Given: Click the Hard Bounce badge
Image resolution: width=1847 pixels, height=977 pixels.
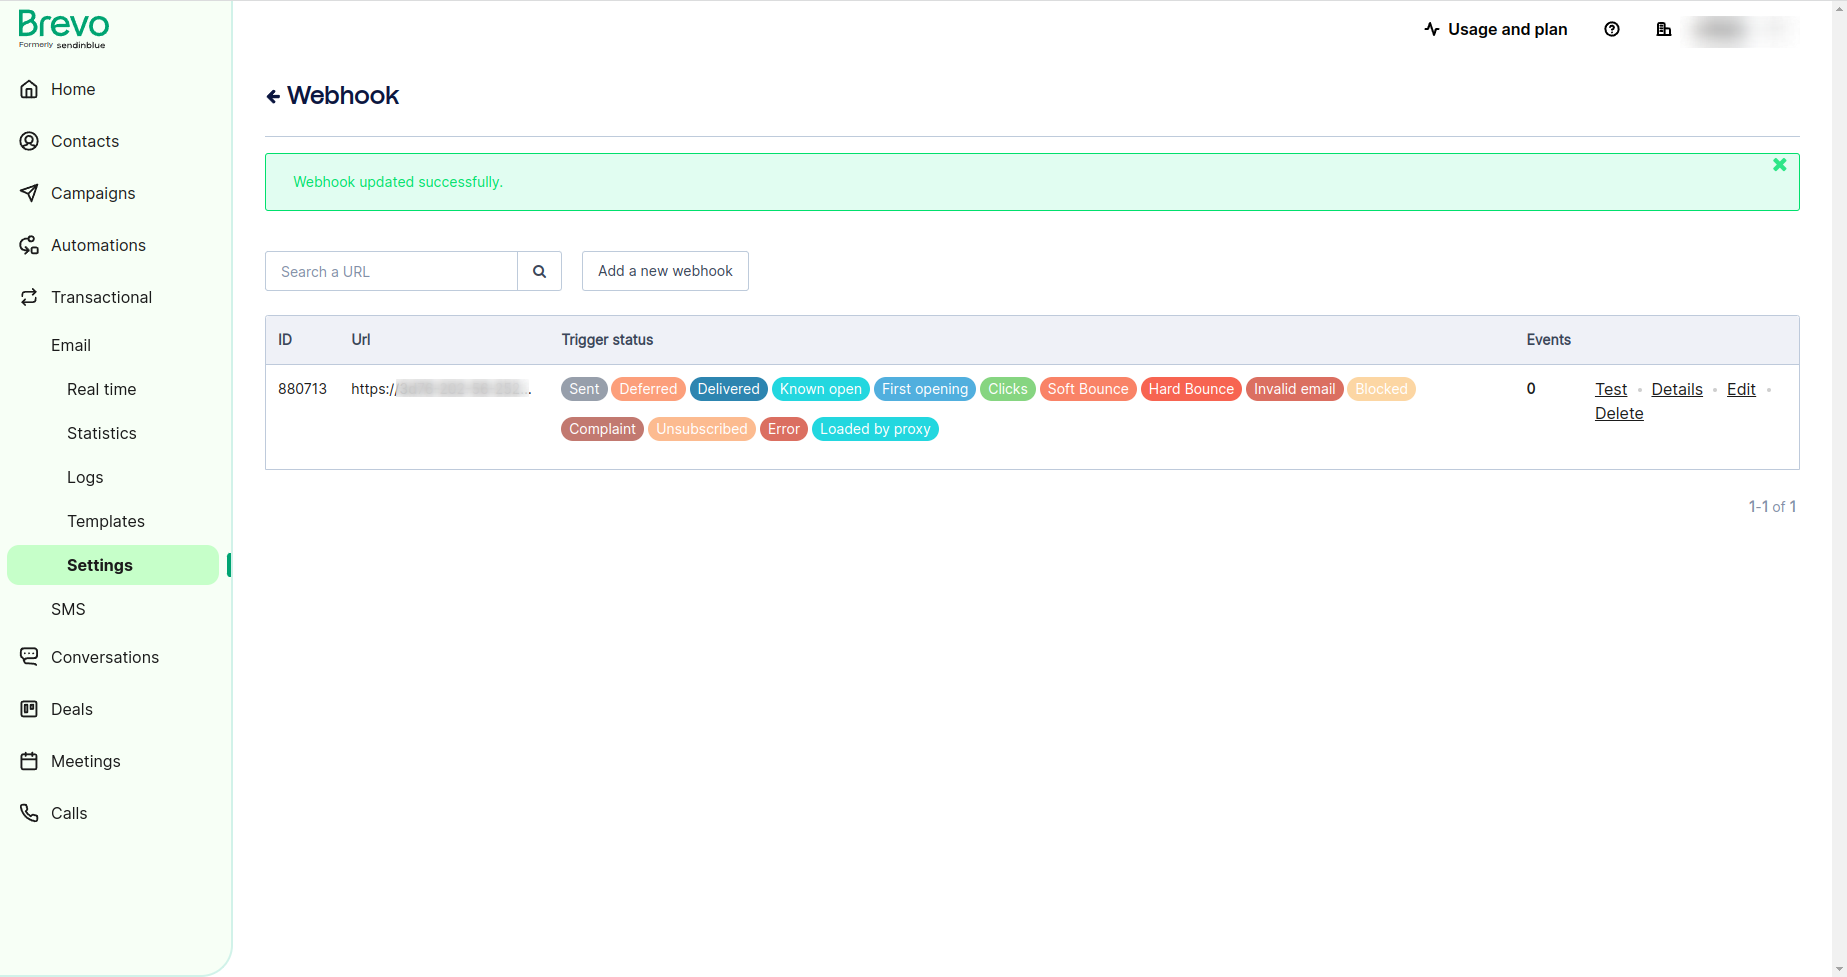Looking at the screenshot, I should coord(1191,389).
